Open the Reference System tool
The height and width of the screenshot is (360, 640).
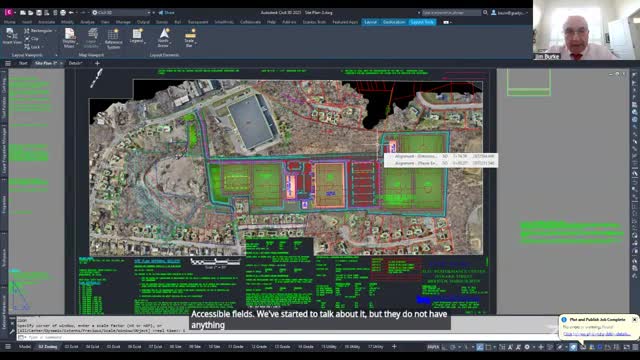[113, 39]
